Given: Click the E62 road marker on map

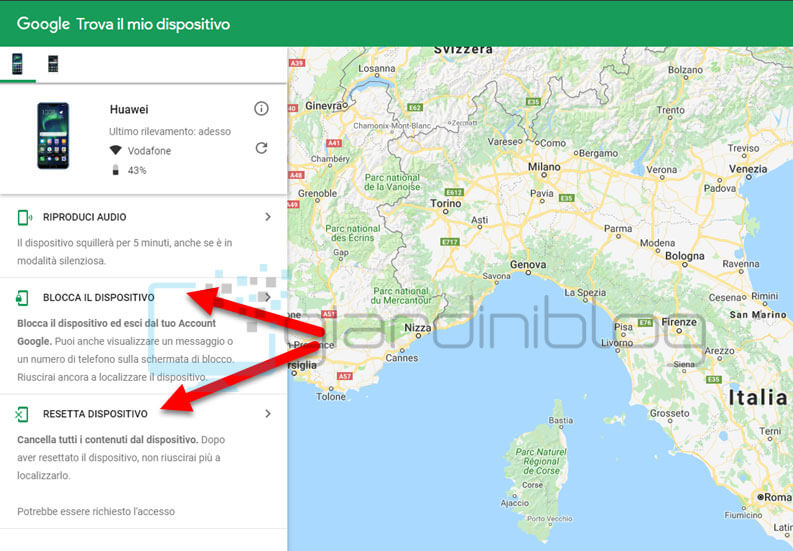Looking at the screenshot, I should [415, 108].
